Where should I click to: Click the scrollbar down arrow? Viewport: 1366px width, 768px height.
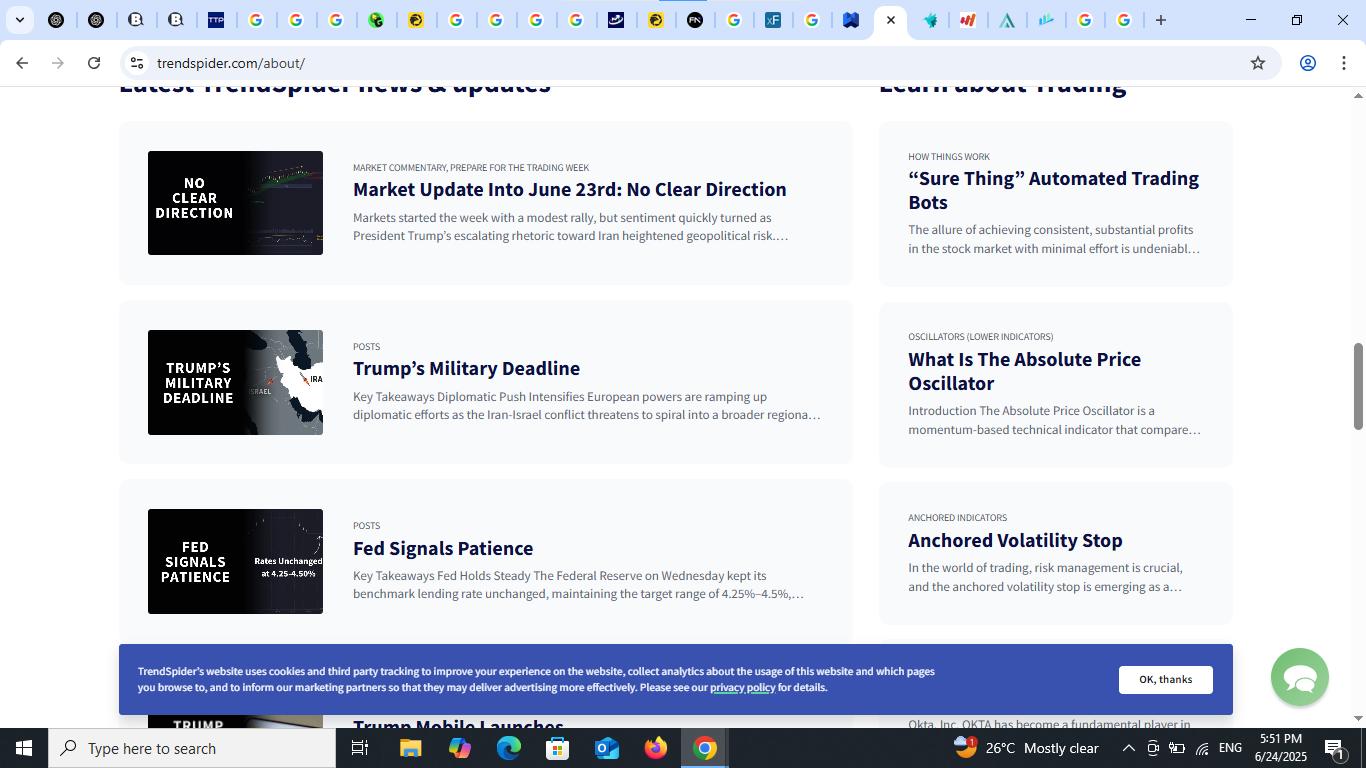coord(1358,718)
